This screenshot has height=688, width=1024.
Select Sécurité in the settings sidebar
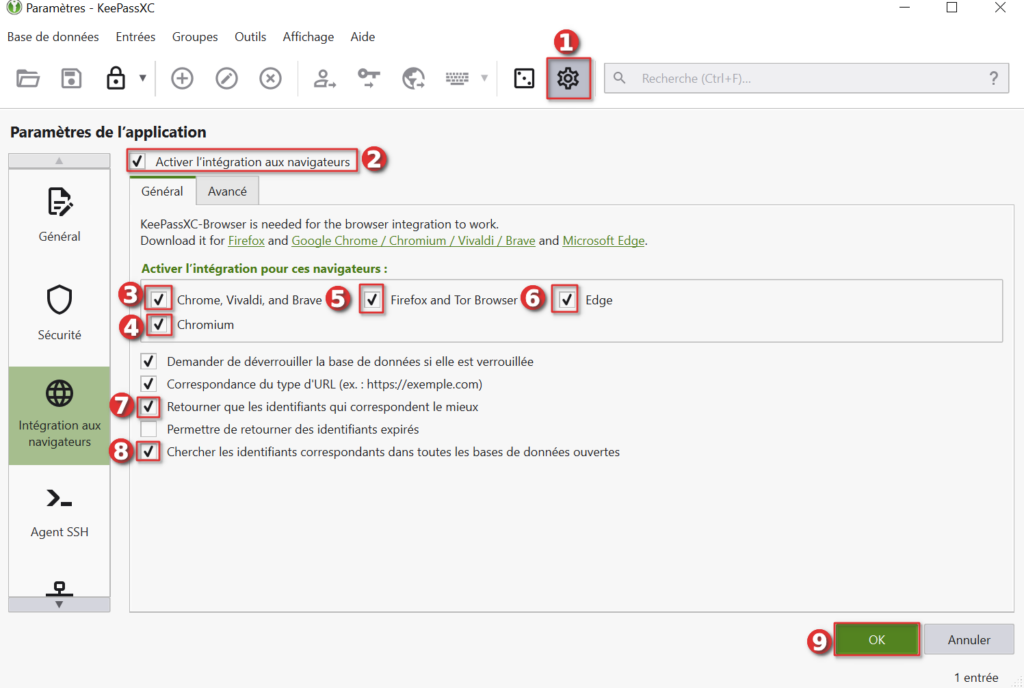coord(59,312)
